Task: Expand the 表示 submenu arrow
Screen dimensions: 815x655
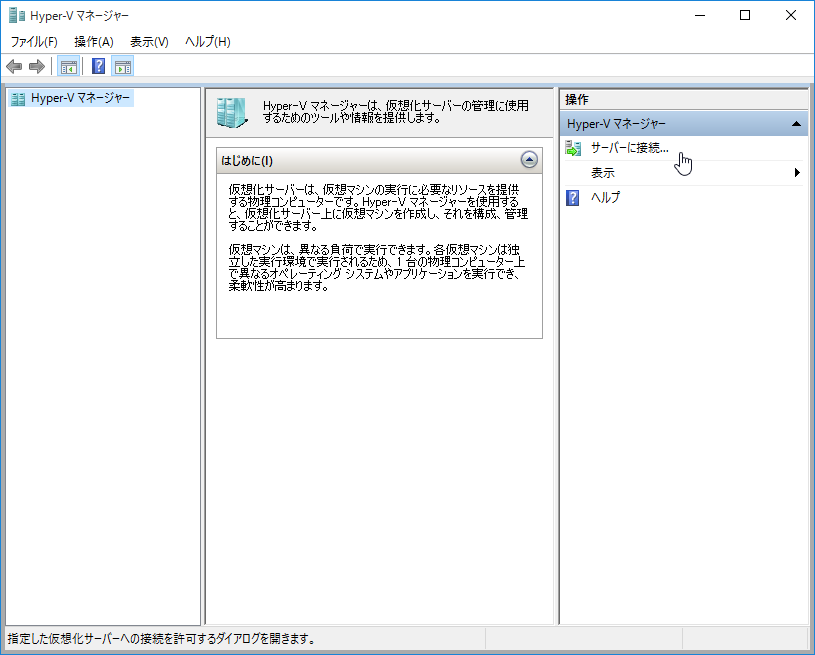Action: 797,173
